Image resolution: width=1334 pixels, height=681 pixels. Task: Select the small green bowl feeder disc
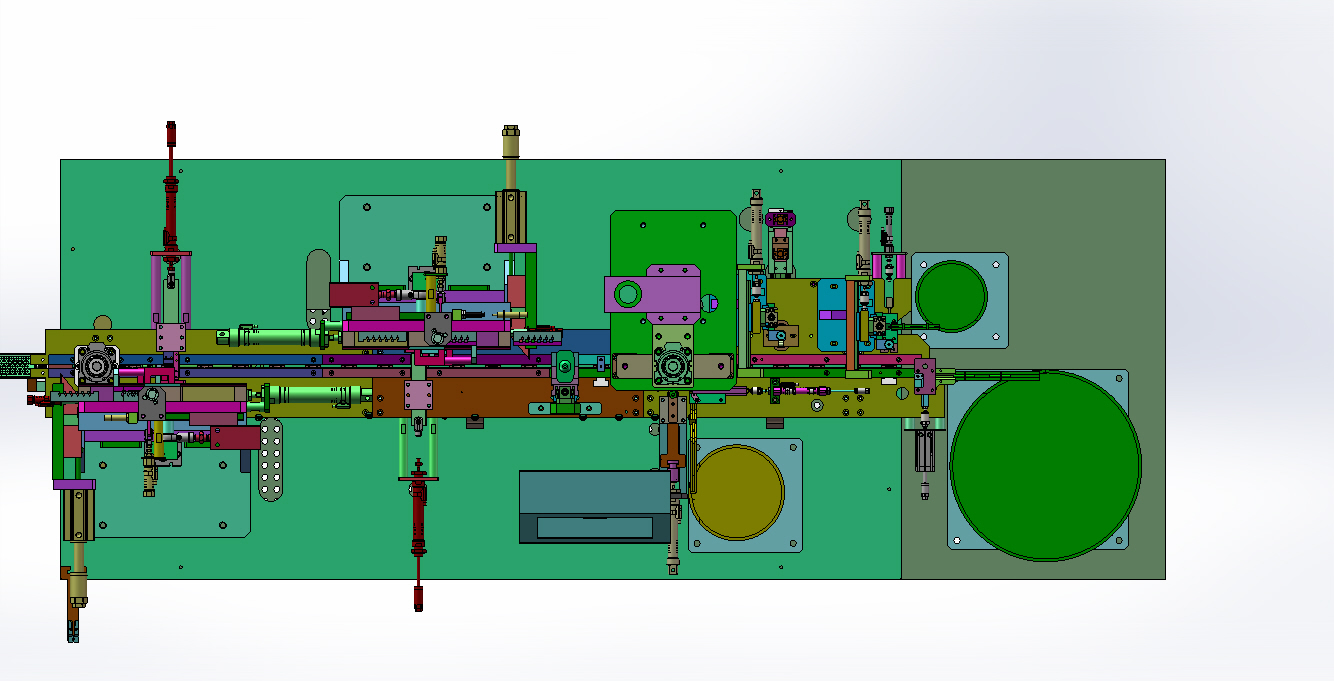[x=952, y=296]
